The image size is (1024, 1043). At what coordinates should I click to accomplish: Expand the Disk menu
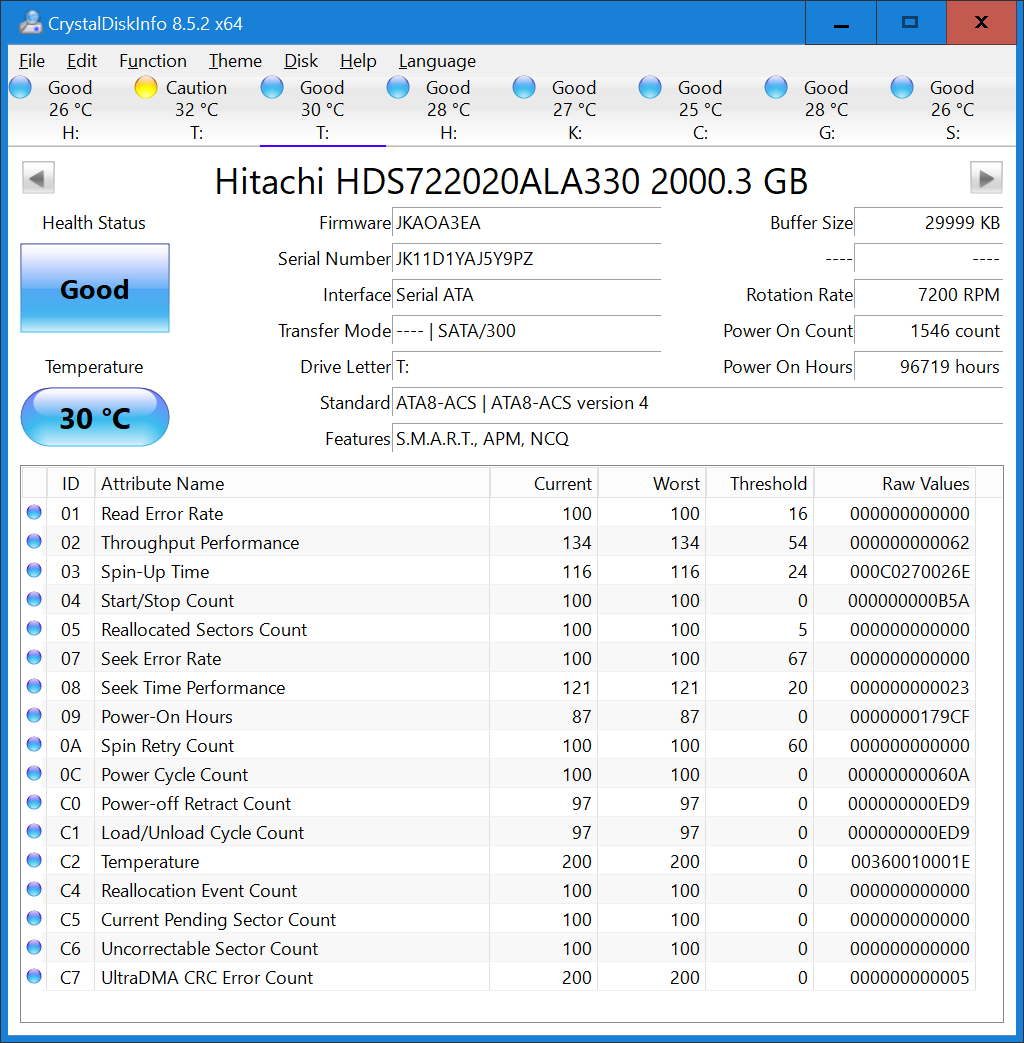pos(301,61)
